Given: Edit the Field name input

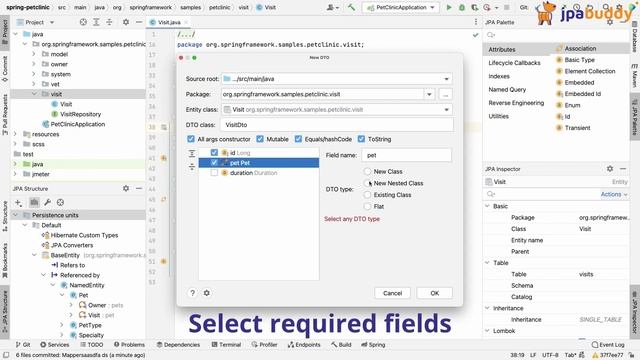Looking at the screenshot, I should coord(407,155).
